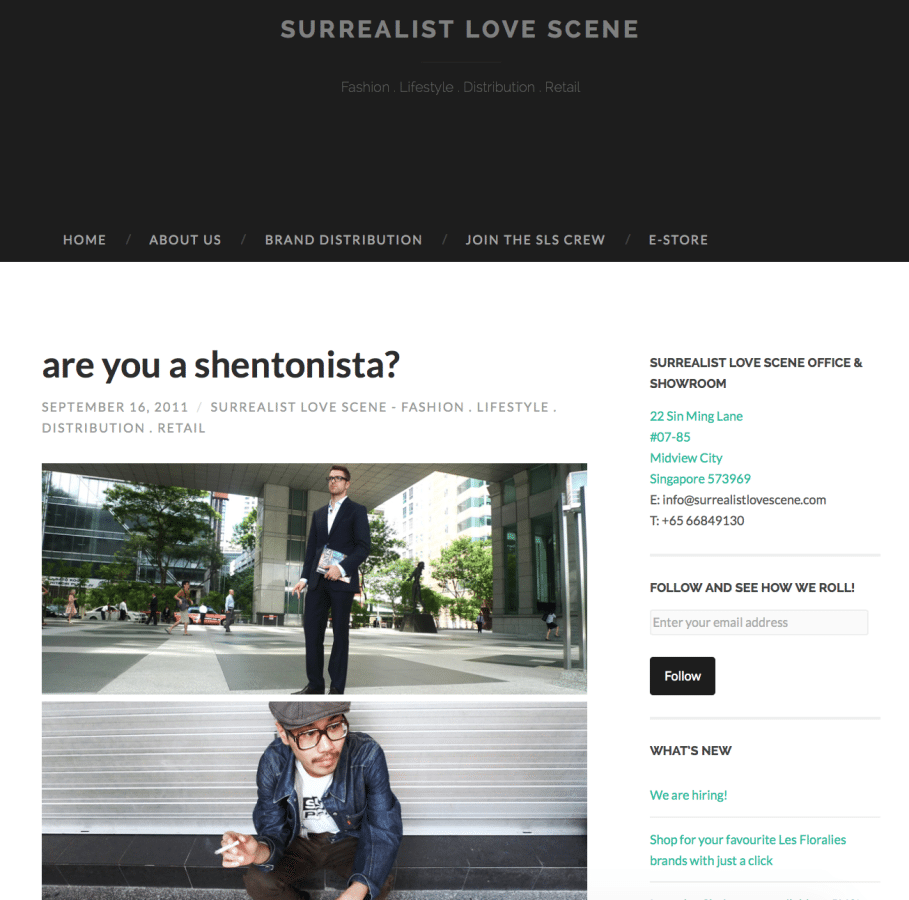Image resolution: width=909 pixels, height=900 pixels.
Task: Click the Singapore 573969 address line
Action: [x=700, y=479]
